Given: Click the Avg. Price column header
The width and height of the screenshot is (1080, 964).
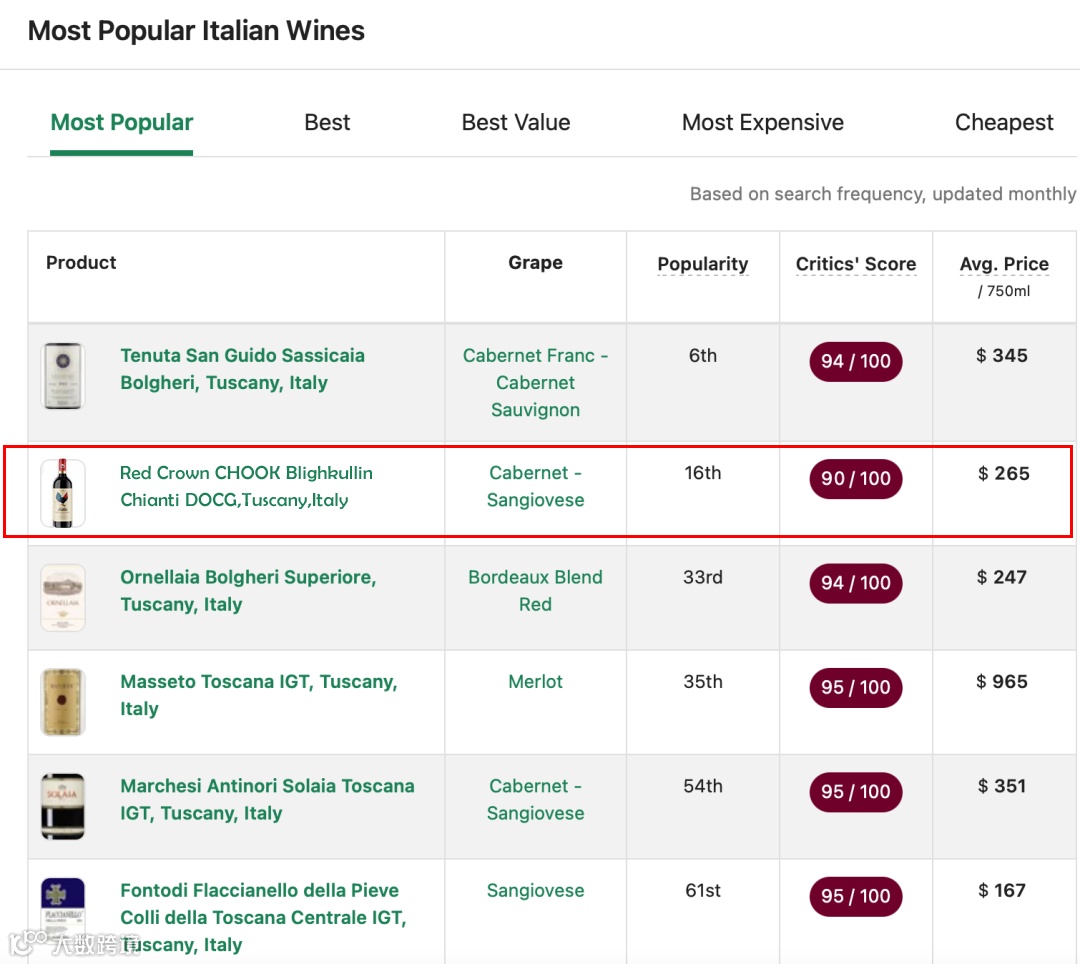Looking at the screenshot, I should pyautogui.click(x=1004, y=264).
